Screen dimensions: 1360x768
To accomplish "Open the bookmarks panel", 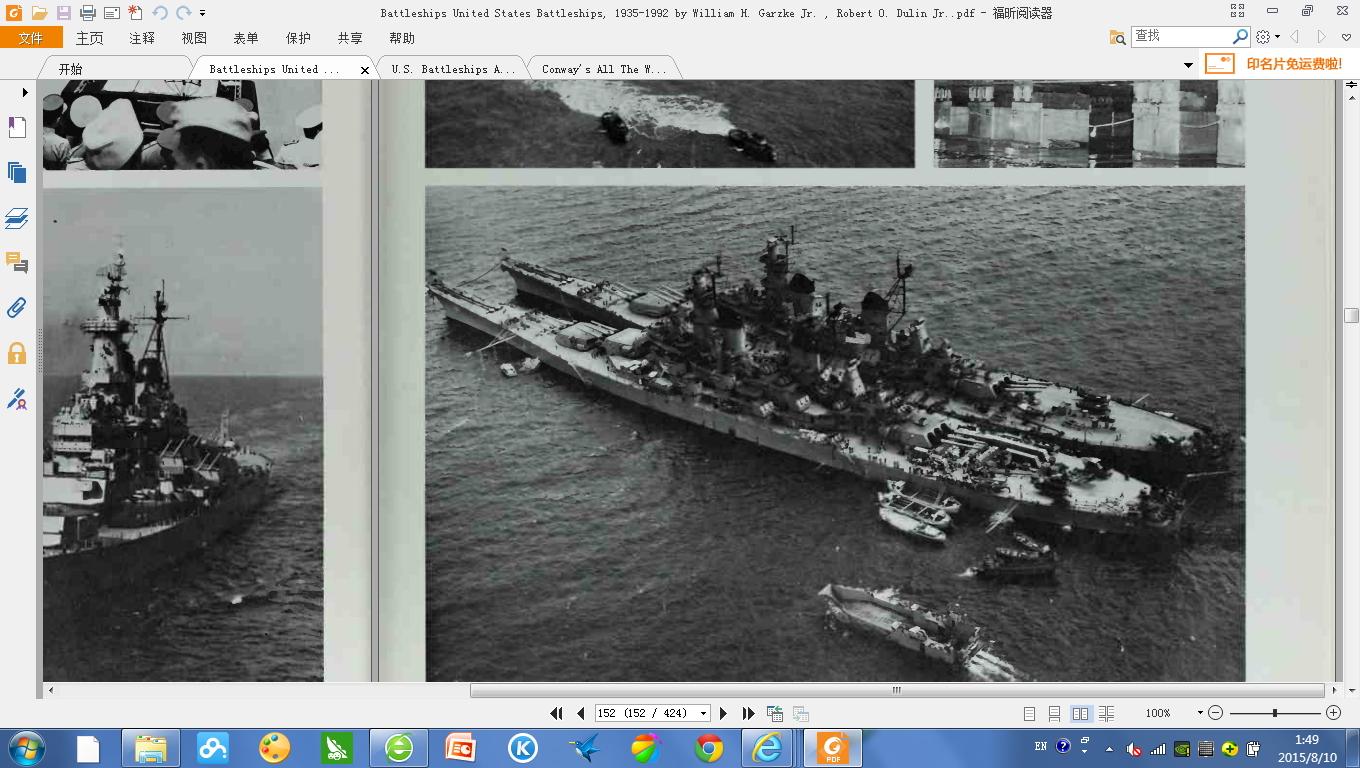I will 17,127.
